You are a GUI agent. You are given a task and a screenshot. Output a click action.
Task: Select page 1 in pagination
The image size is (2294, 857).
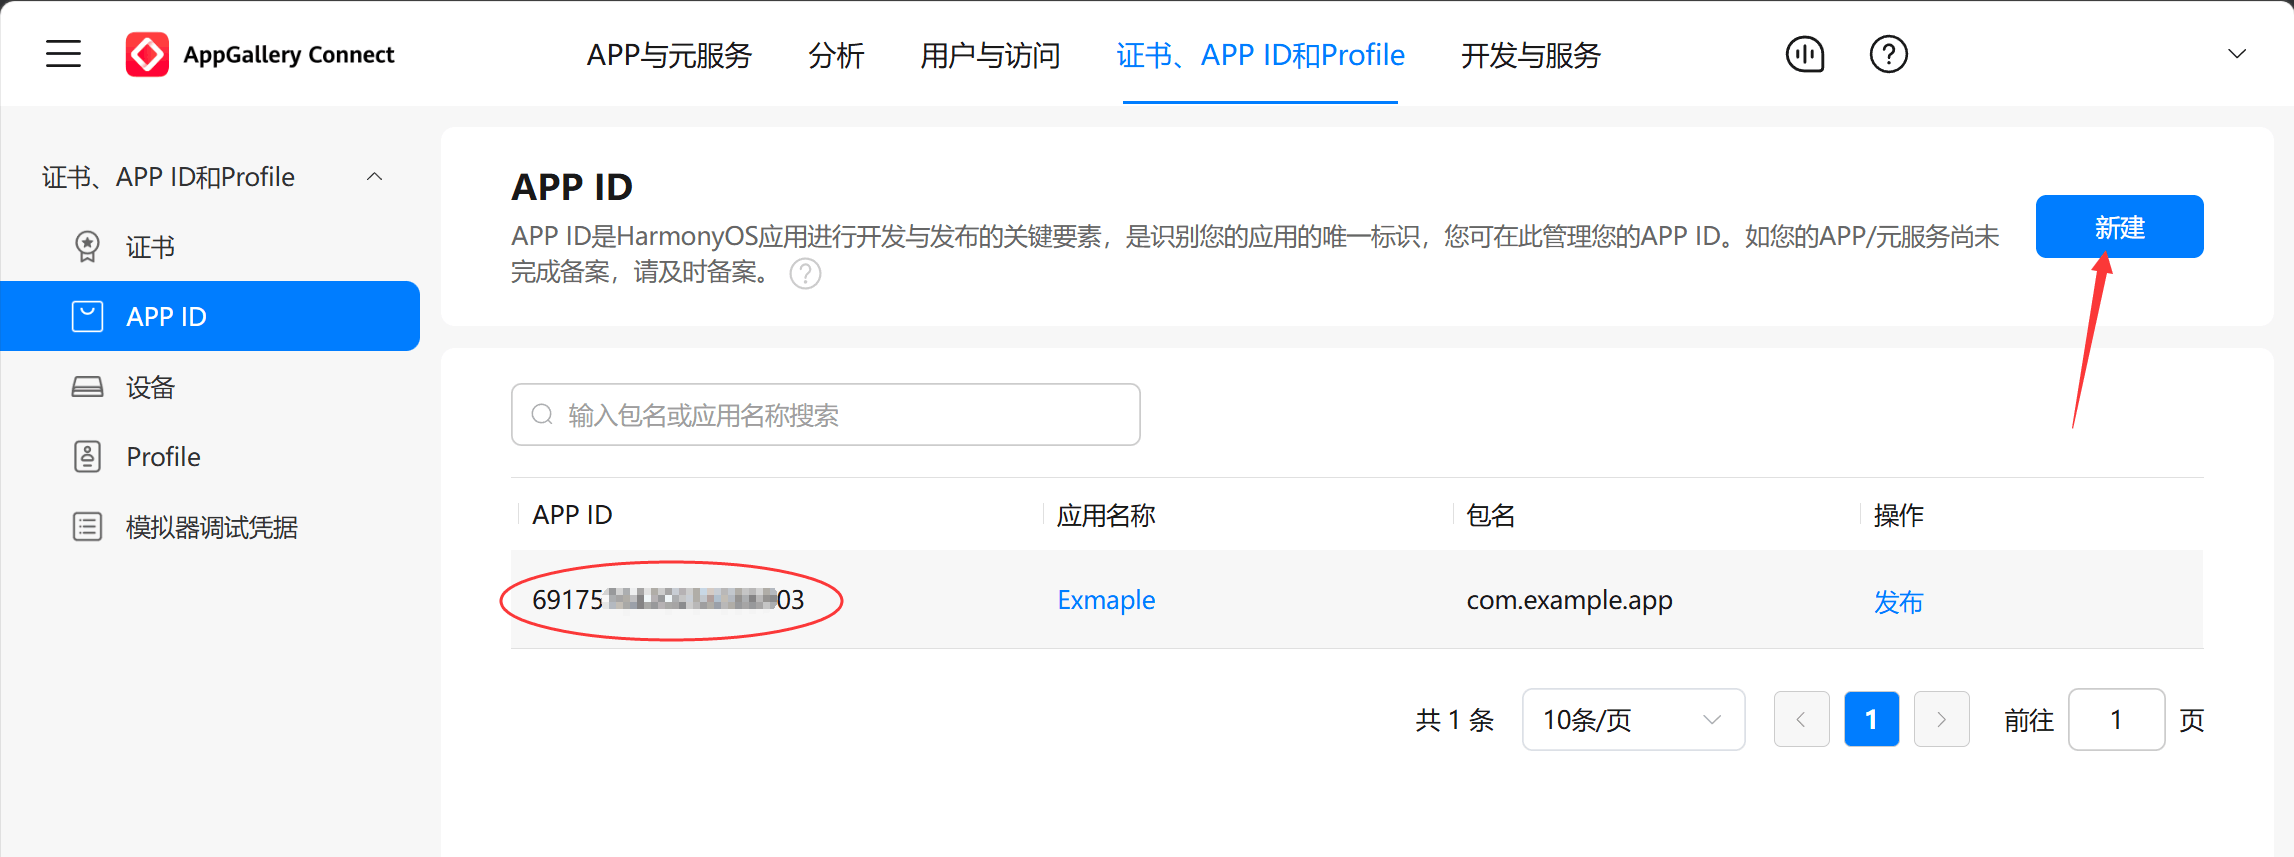point(1871,719)
